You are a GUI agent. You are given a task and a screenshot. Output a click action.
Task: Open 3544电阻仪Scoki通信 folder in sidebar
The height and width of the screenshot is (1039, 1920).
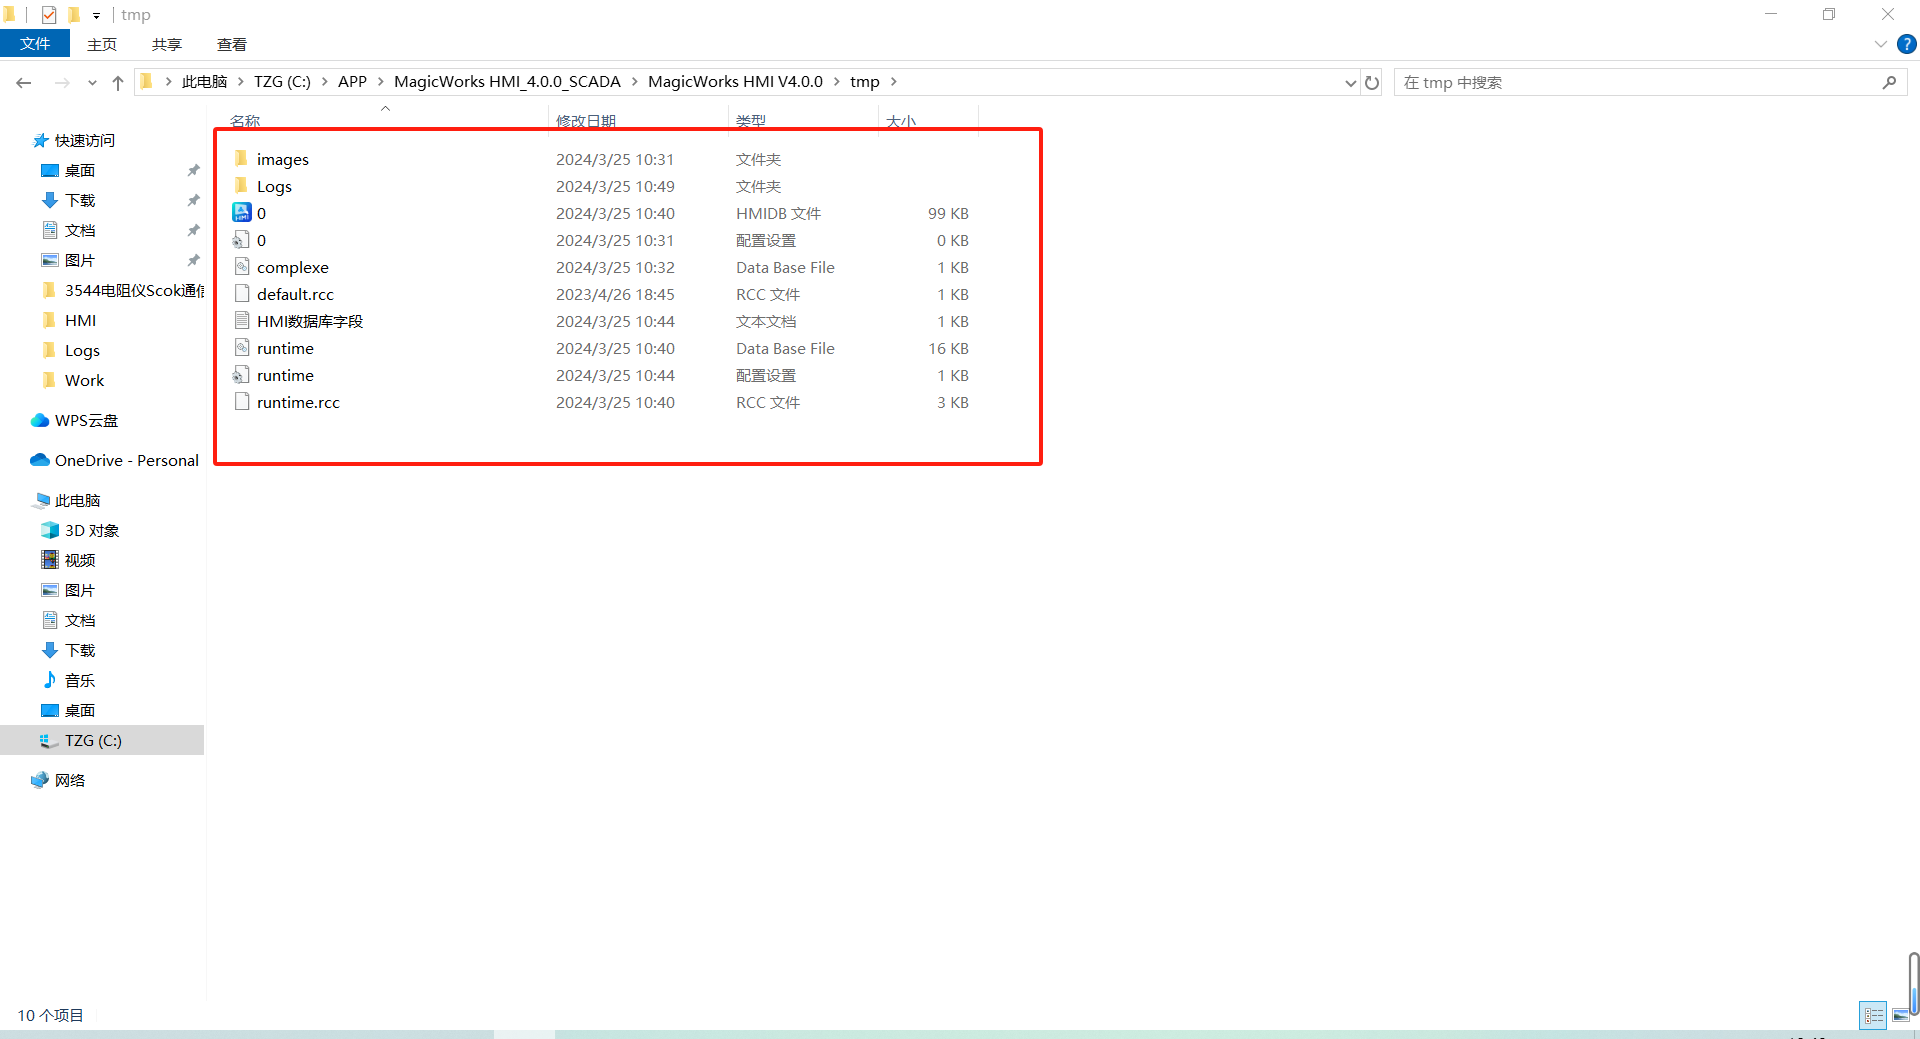pos(134,290)
